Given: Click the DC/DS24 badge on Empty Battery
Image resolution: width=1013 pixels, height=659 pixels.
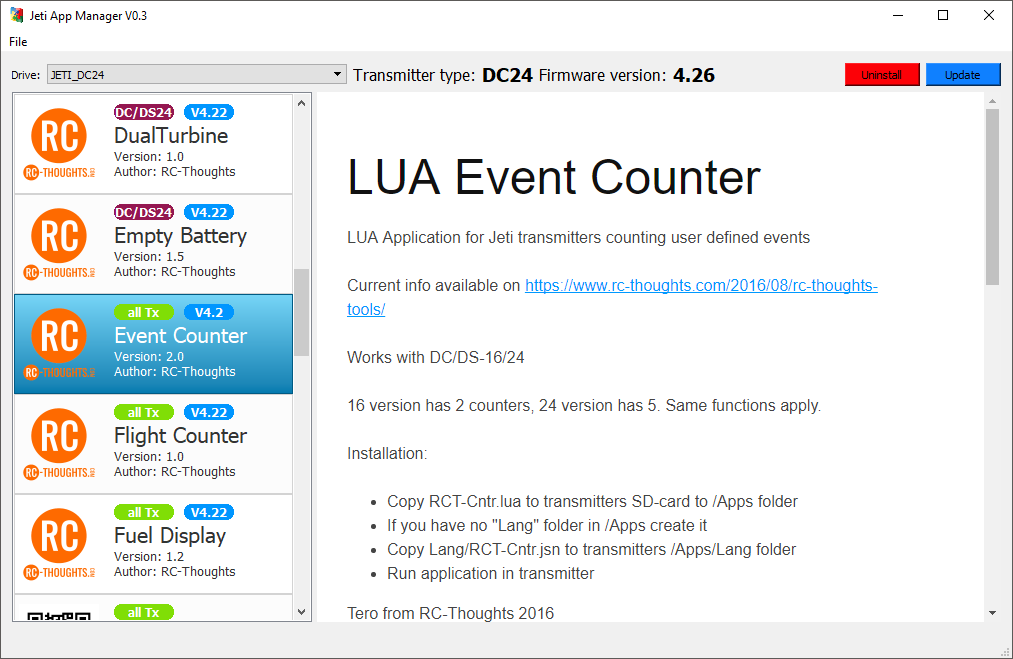Looking at the screenshot, I should 143,213.
